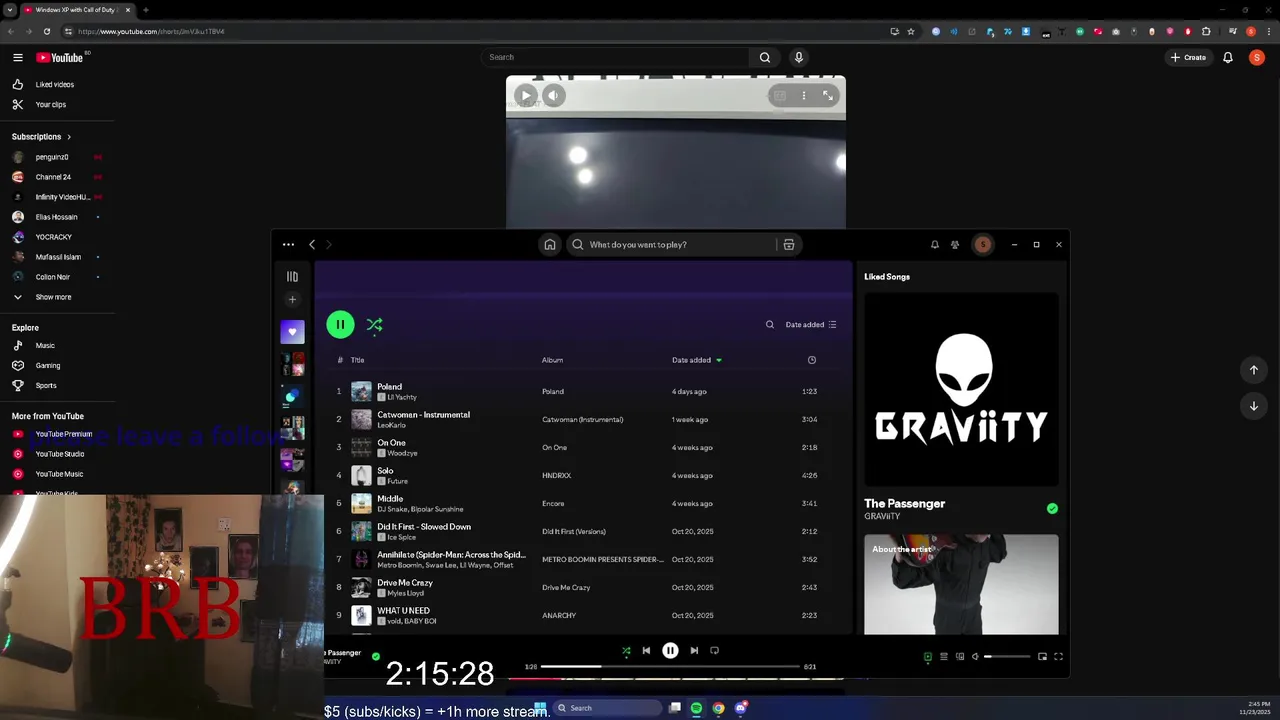Open Spotify miniplayer
This screenshot has width=1280, height=720.
[x=1042, y=656]
